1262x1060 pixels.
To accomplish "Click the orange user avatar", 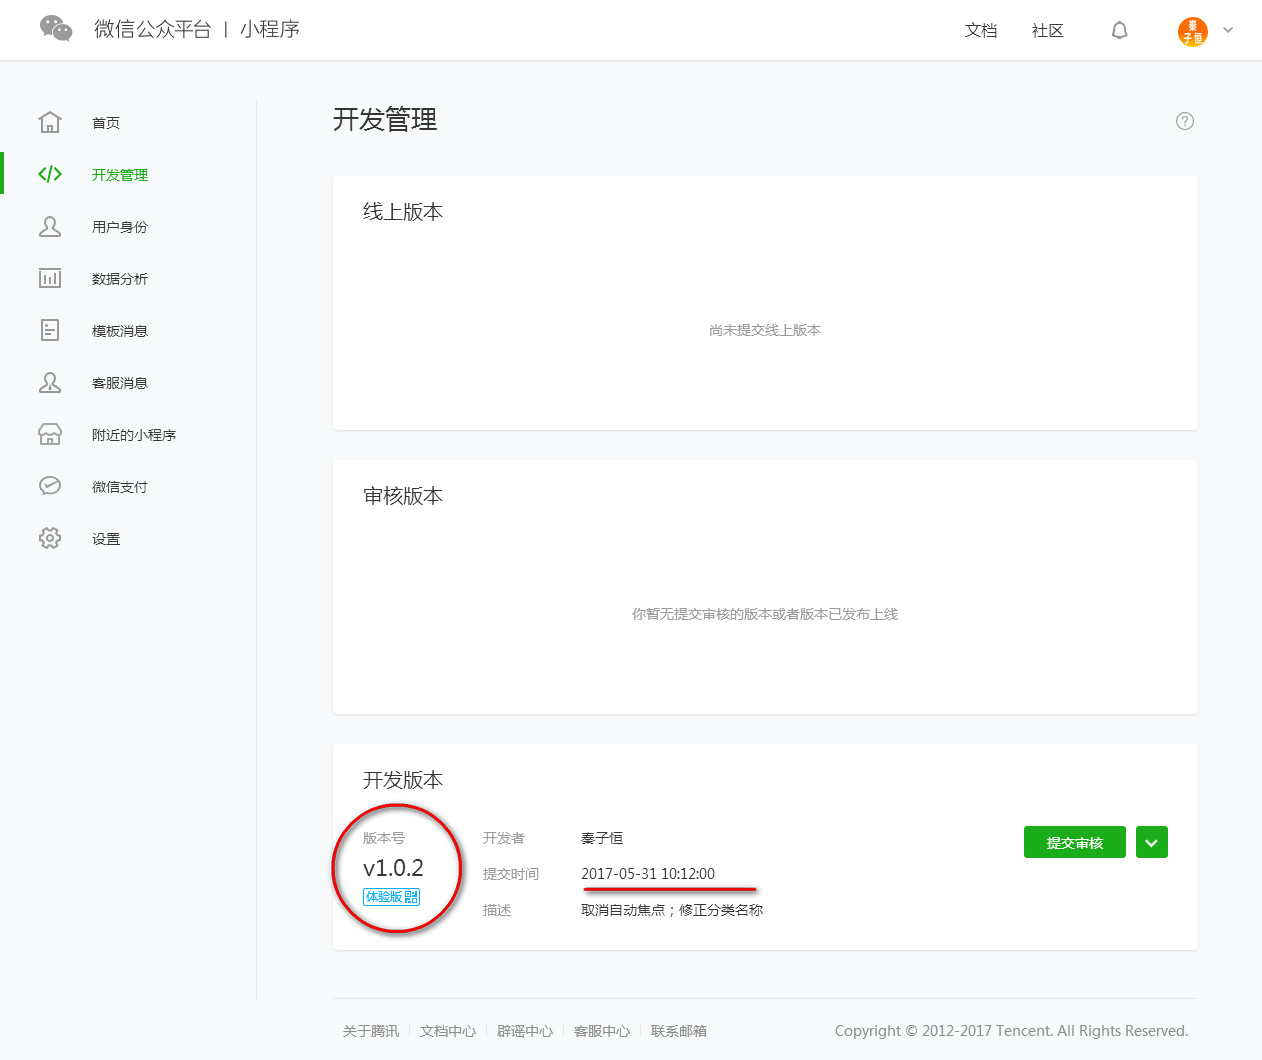I will pos(1192,31).
